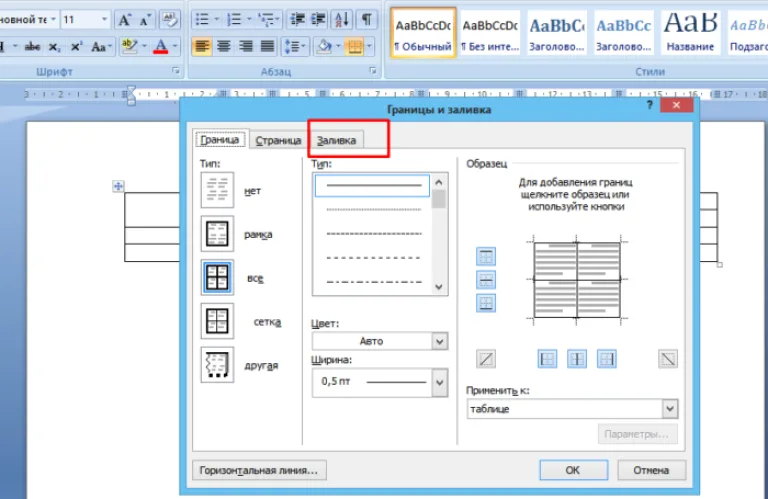Image resolution: width=768 pixels, height=499 pixels.
Task: Confirm with the ОК button
Action: tap(574, 470)
